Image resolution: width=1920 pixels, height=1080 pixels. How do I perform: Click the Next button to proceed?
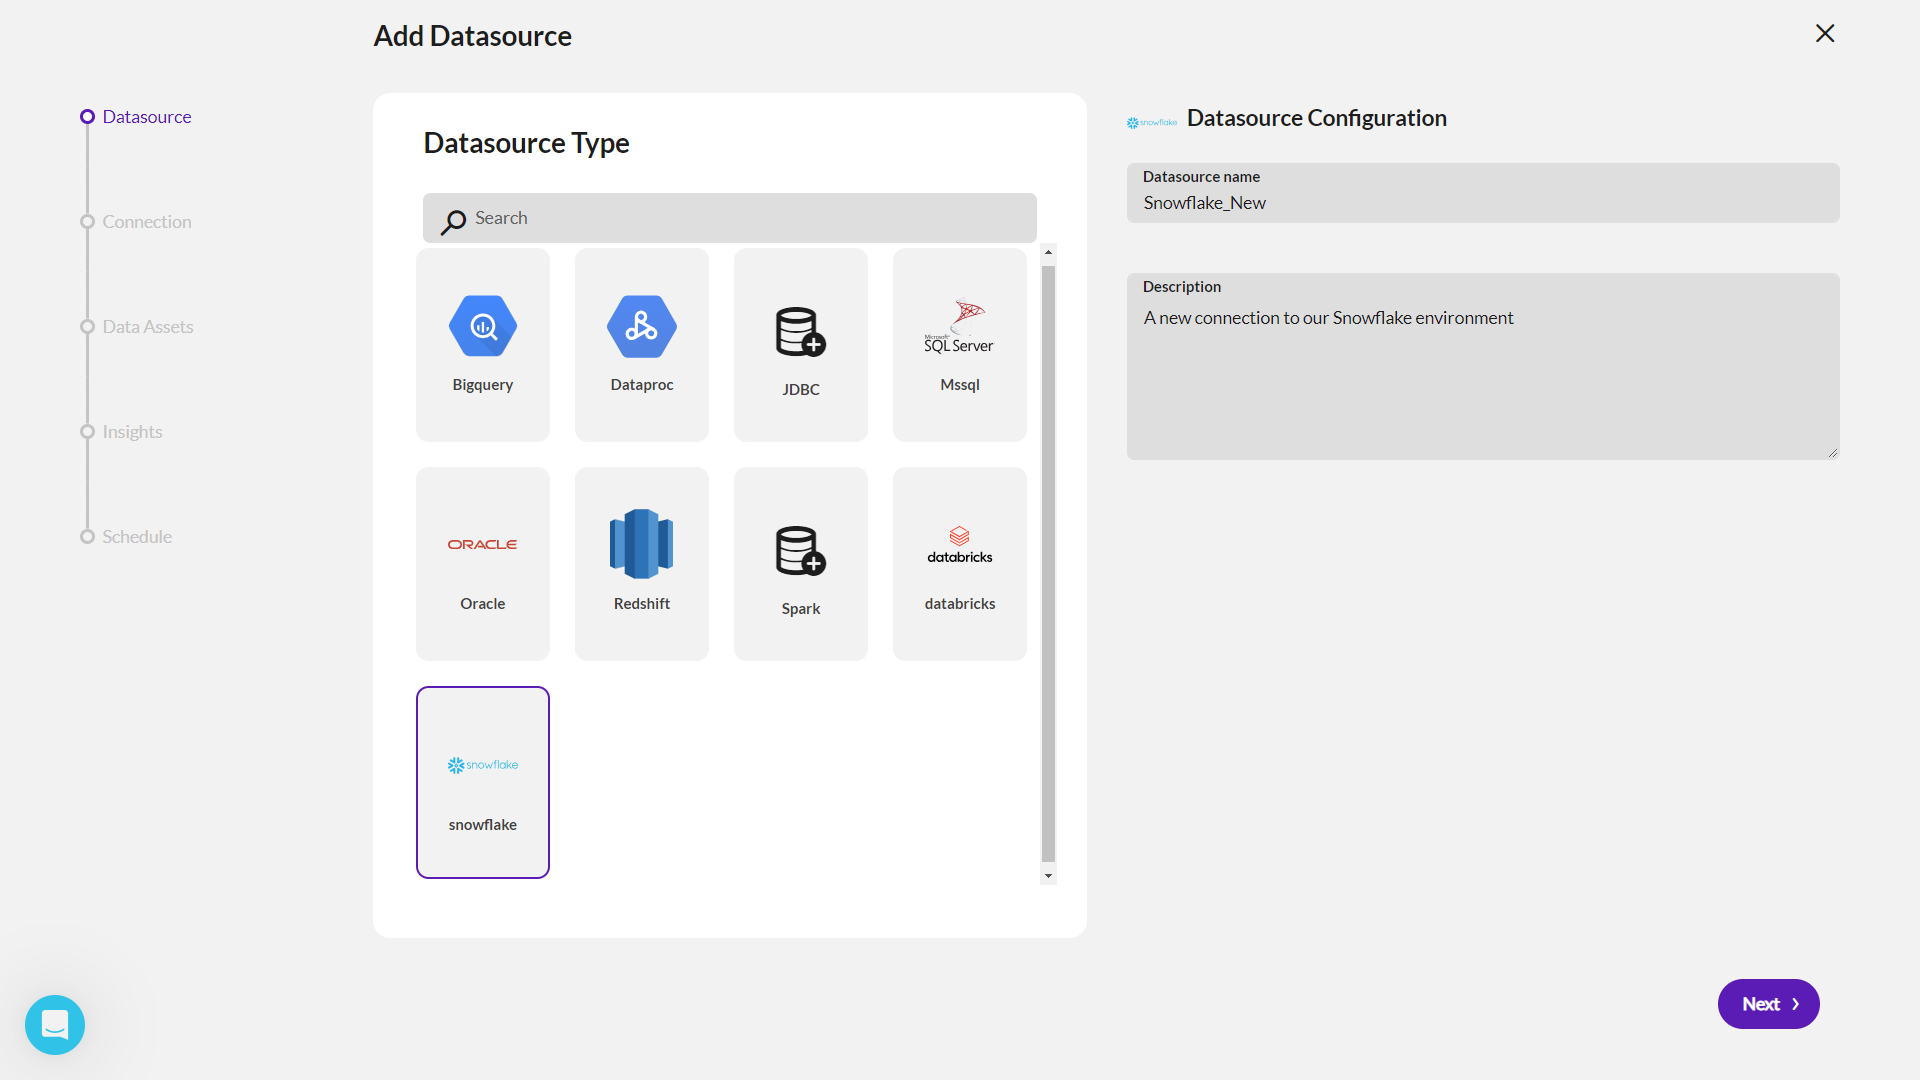coord(1768,1004)
